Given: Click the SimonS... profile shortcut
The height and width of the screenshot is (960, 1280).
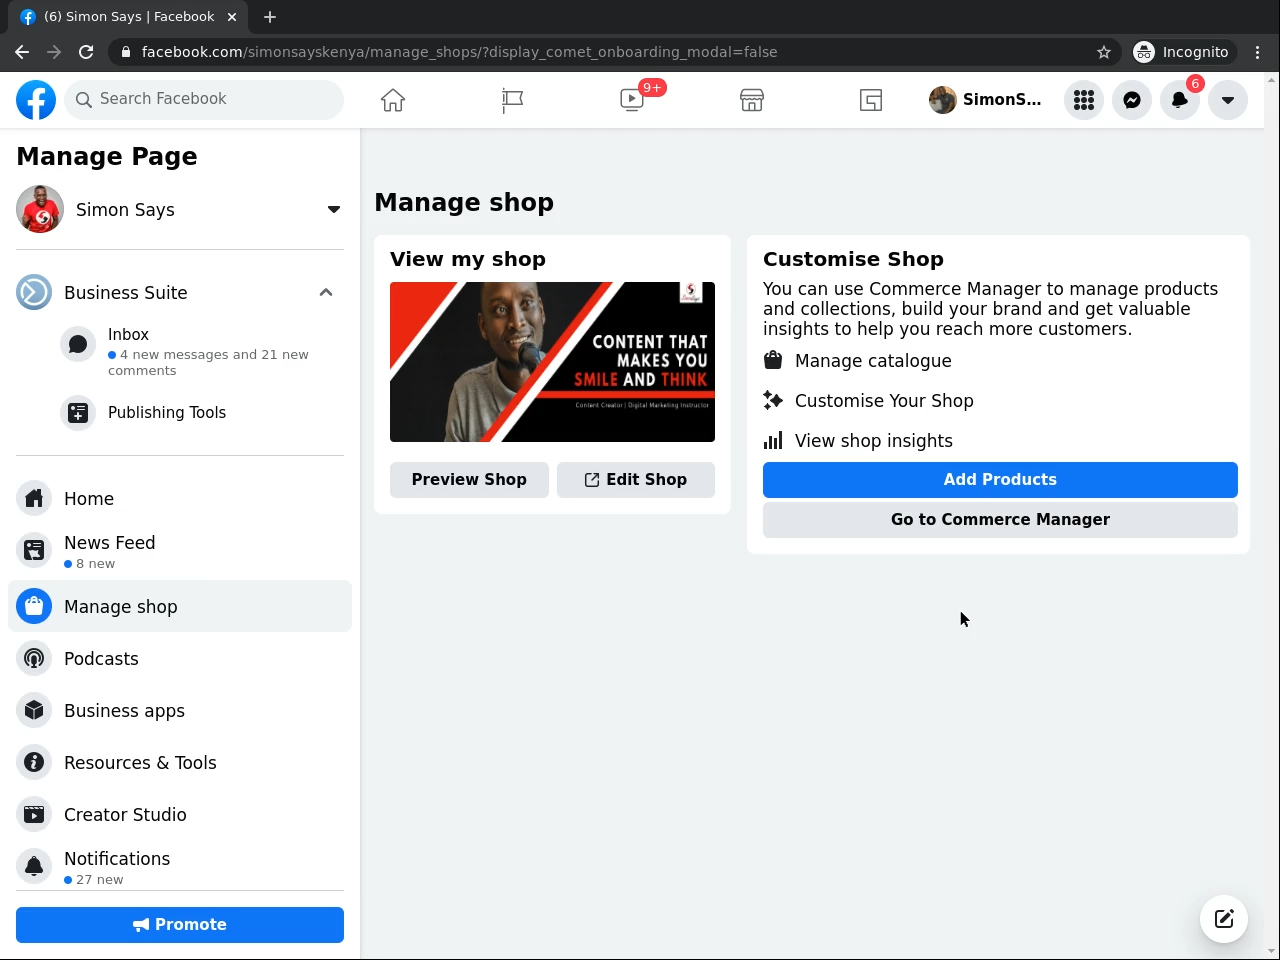Looking at the screenshot, I should [986, 100].
